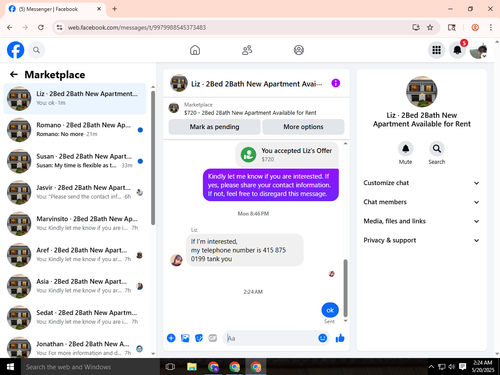Choose a GIF in the composer
The height and width of the screenshot is (375, 500).
point(213,338)
